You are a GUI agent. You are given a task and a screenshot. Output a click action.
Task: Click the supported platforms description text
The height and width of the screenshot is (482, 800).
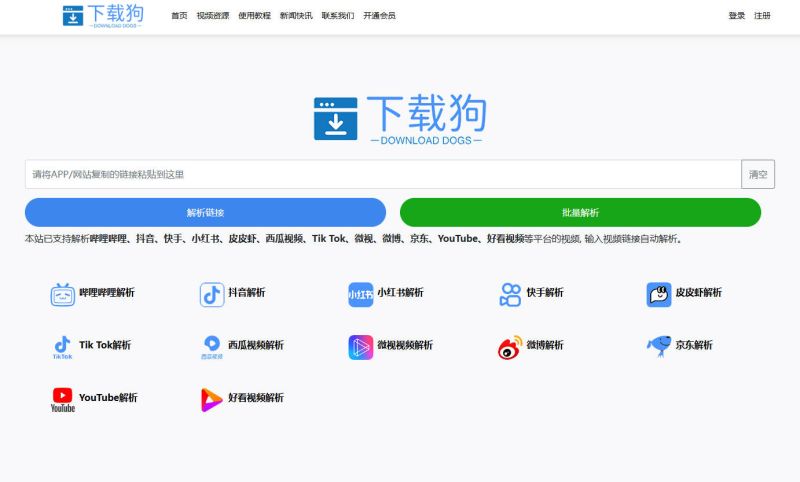(x=353, y=238)
